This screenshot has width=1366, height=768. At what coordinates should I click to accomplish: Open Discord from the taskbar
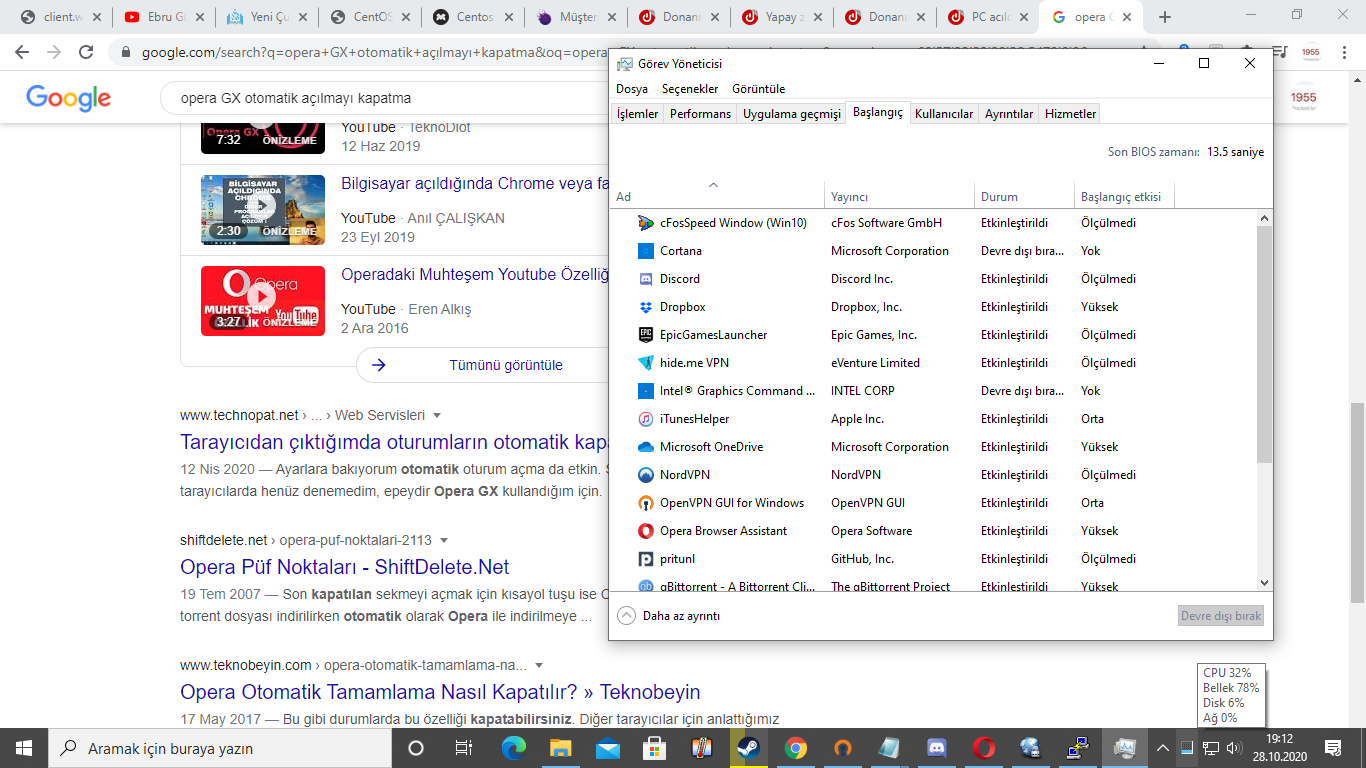click(x=937, y=748)
